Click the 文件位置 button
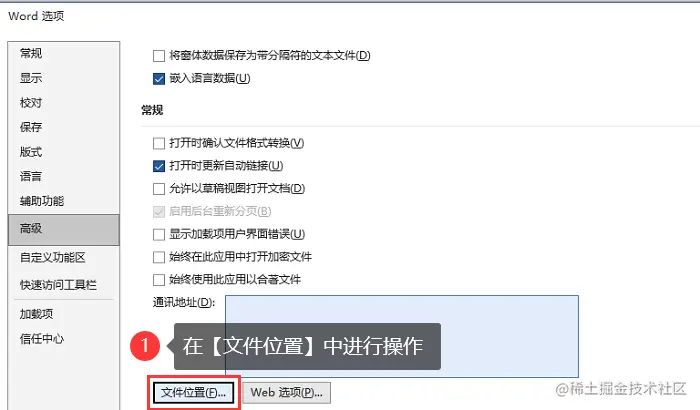The width and height of the screenshot is (700, 410). [194, 393]
